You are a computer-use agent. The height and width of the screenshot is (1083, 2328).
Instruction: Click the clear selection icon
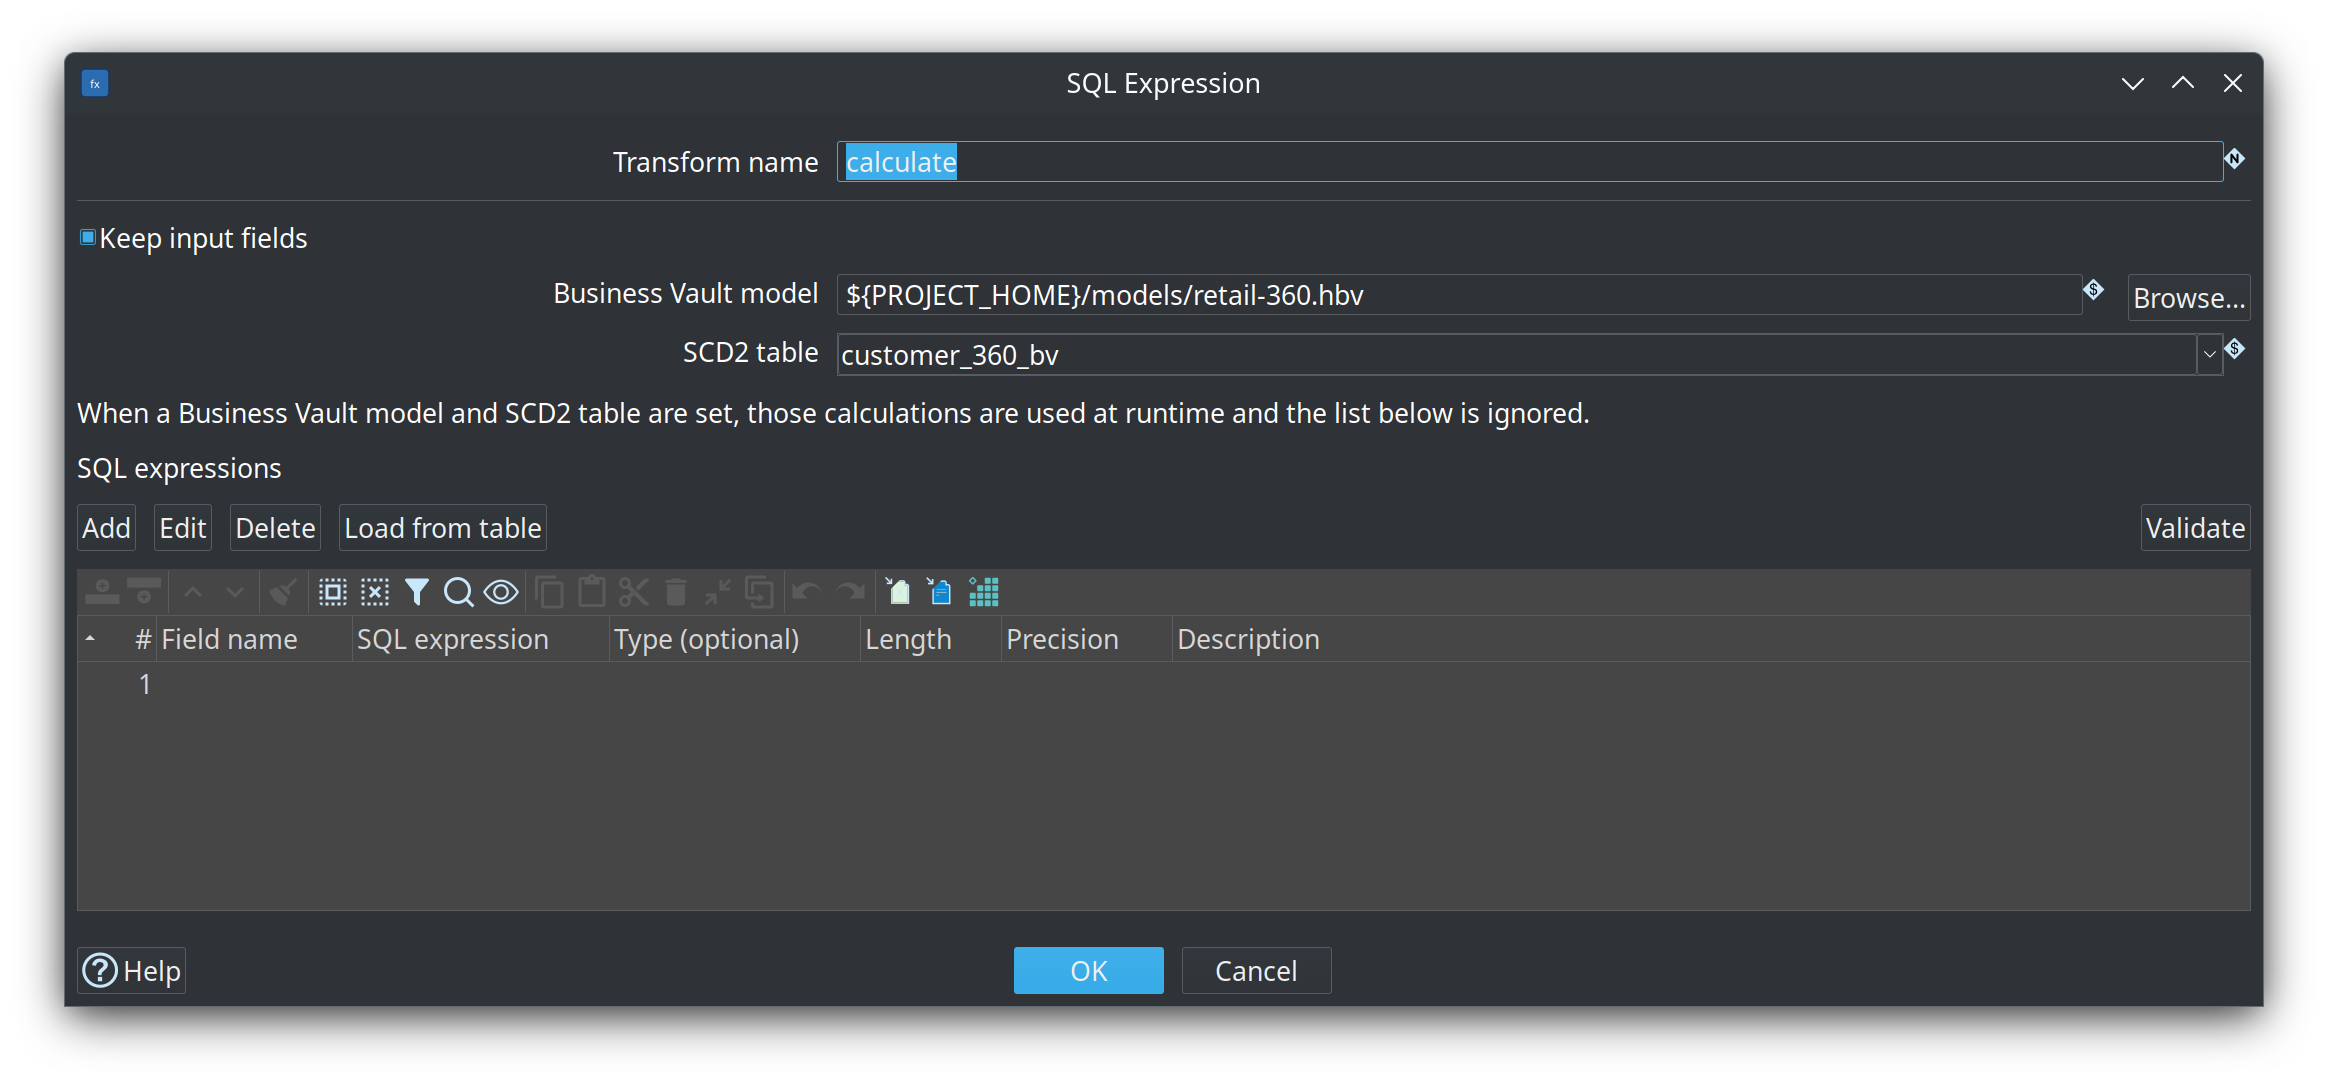click(375, 592)
